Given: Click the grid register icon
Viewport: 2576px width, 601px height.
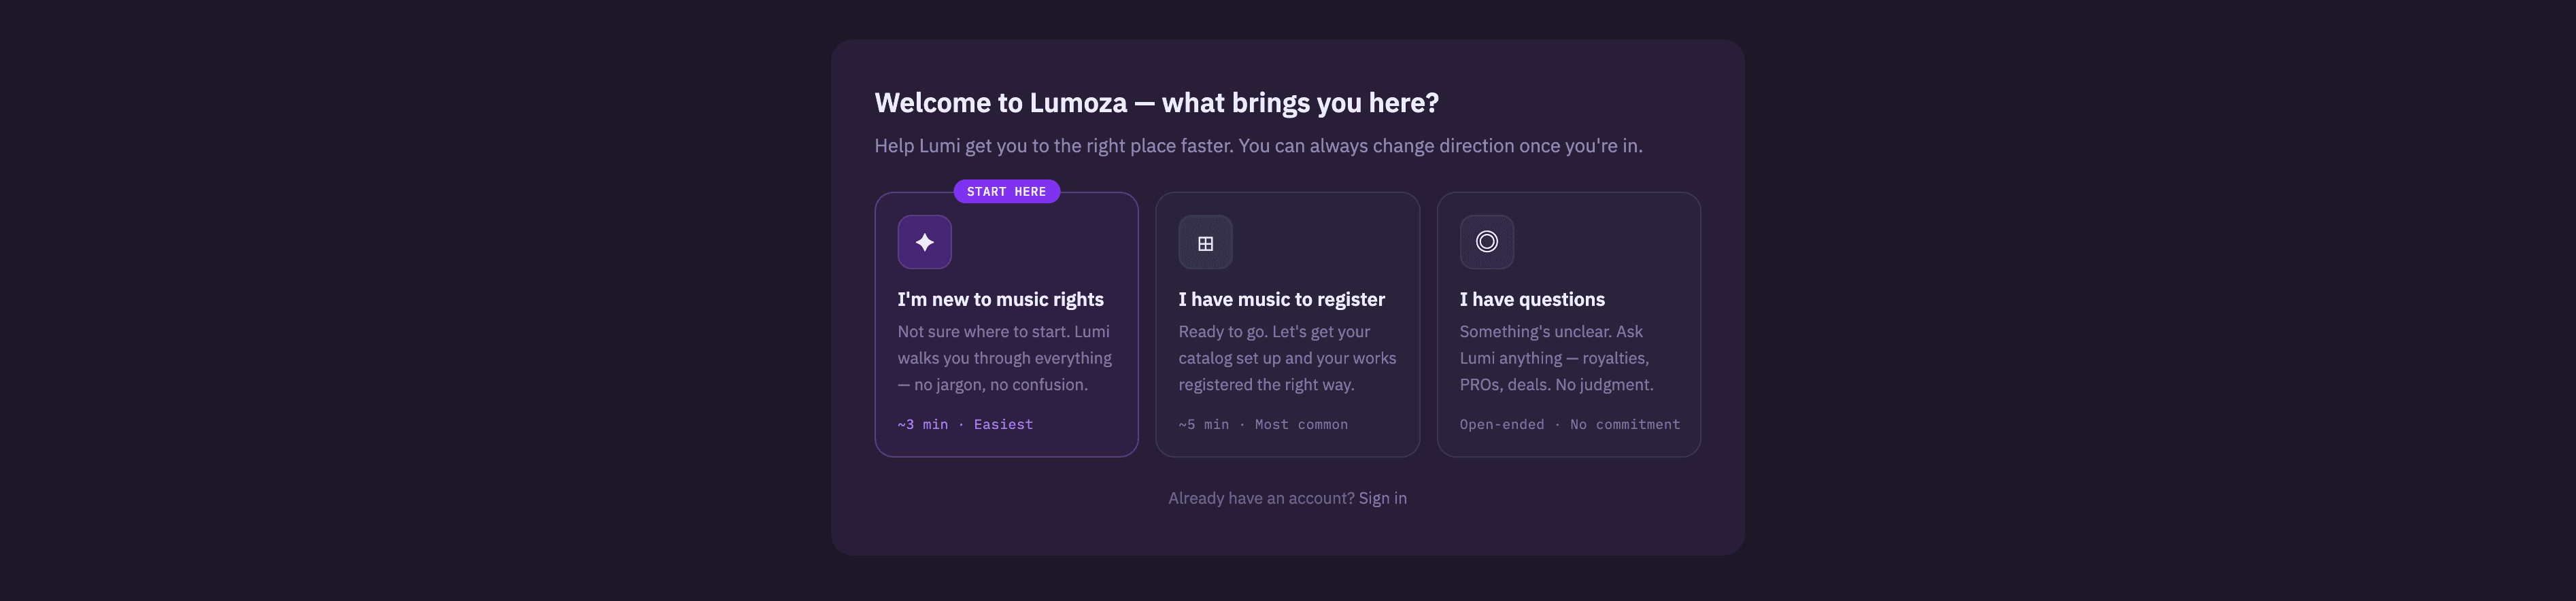Looking at the screenshot, I should pos(1205,242).
